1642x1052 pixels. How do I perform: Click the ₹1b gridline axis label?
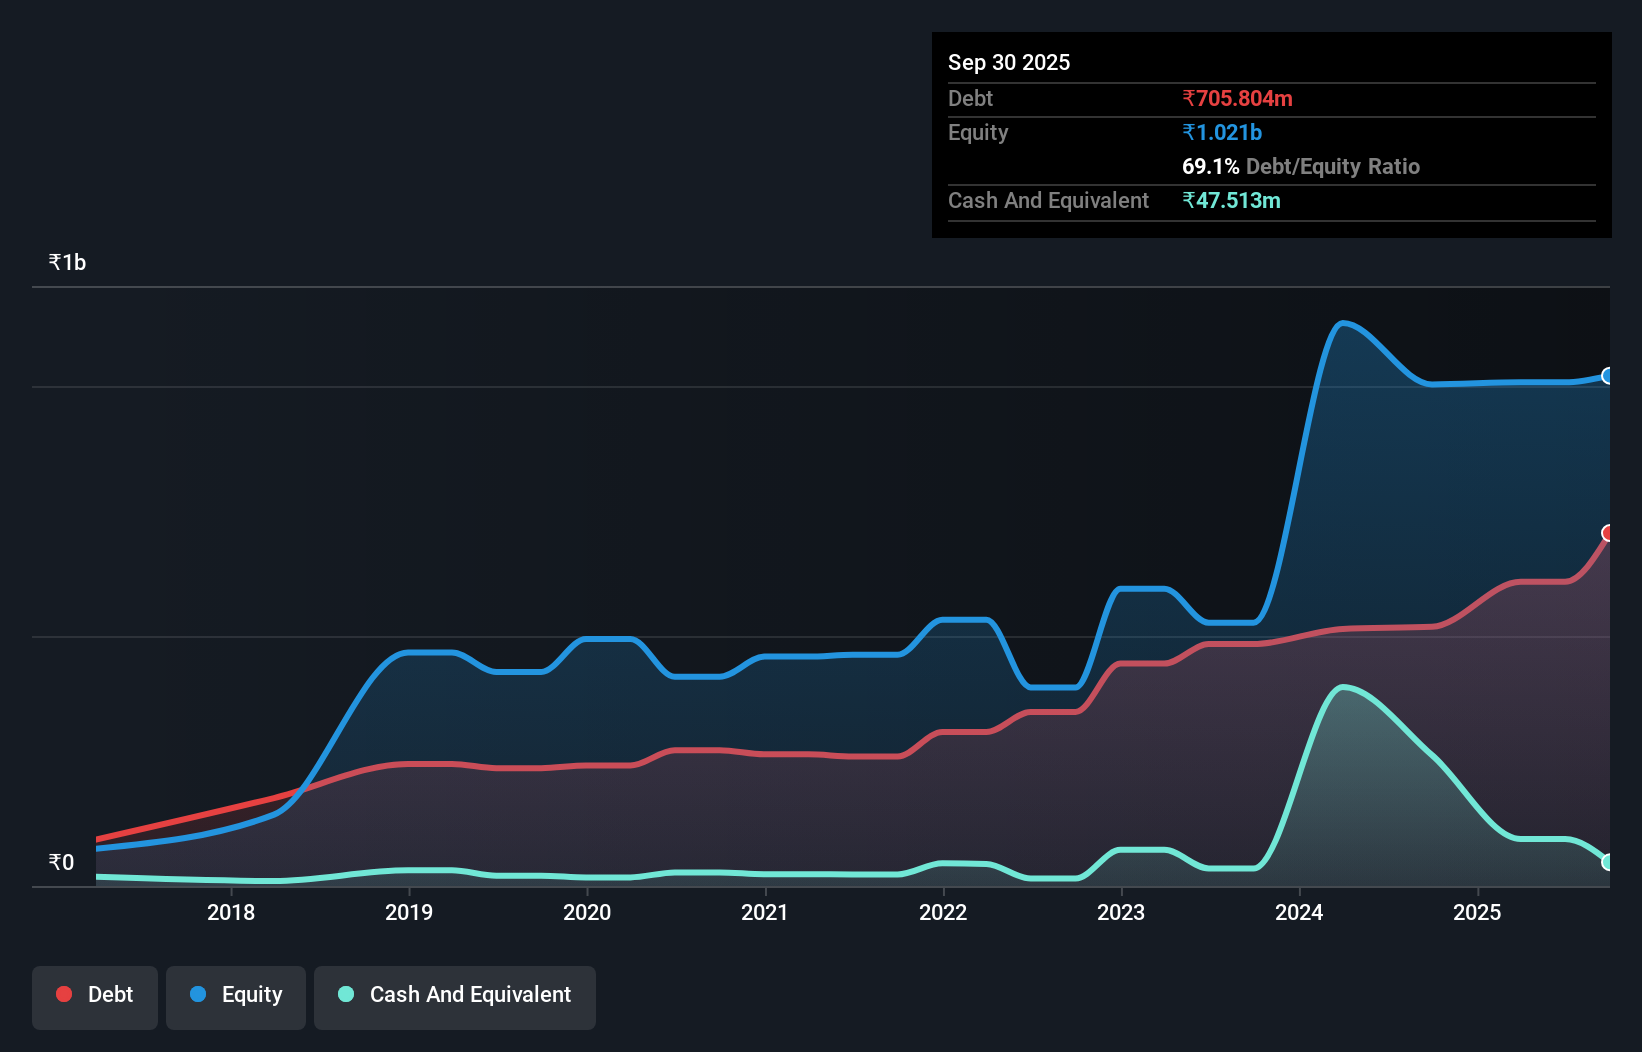[66, 261]
